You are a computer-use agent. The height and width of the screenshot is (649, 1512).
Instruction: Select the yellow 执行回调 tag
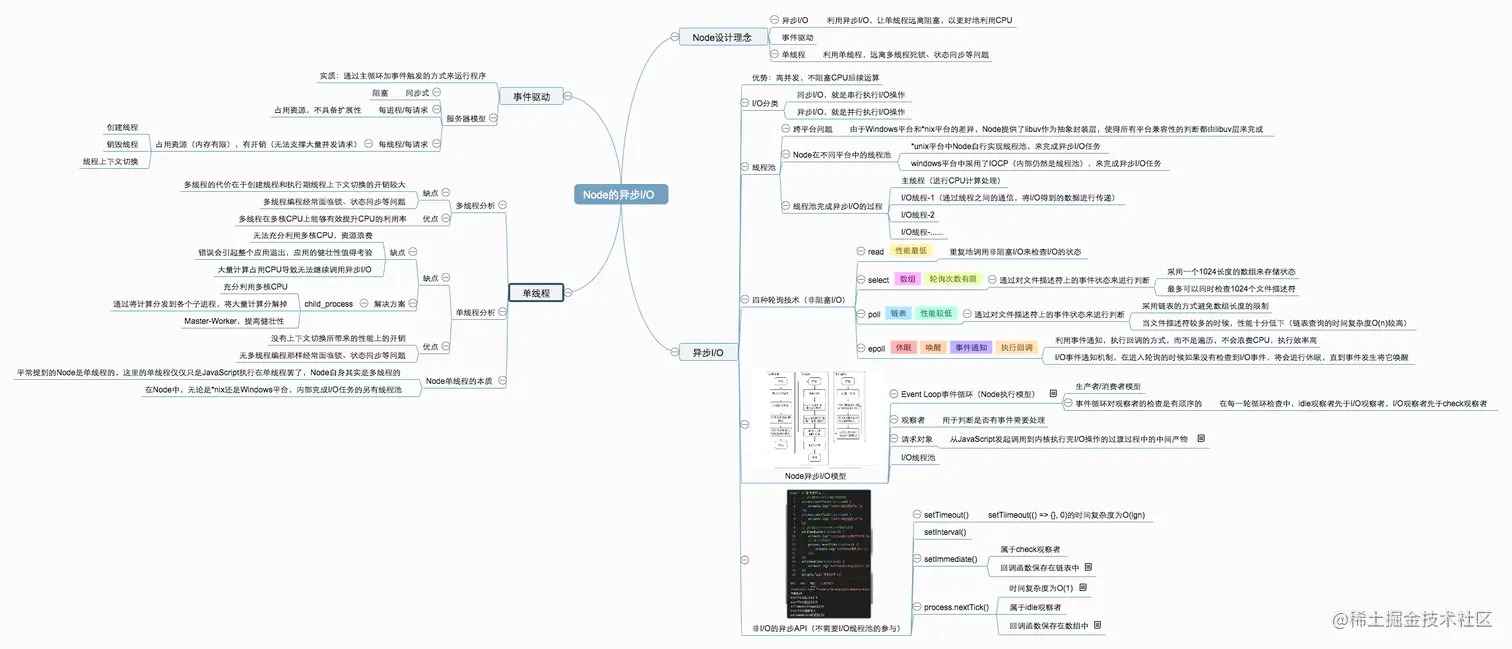[1016, 348]
